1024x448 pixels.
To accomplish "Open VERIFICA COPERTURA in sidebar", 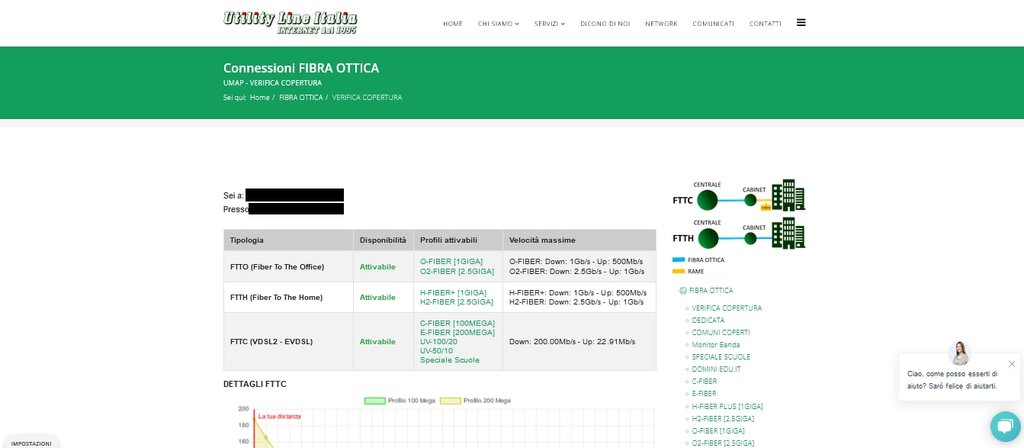I will tap(727, 308).
